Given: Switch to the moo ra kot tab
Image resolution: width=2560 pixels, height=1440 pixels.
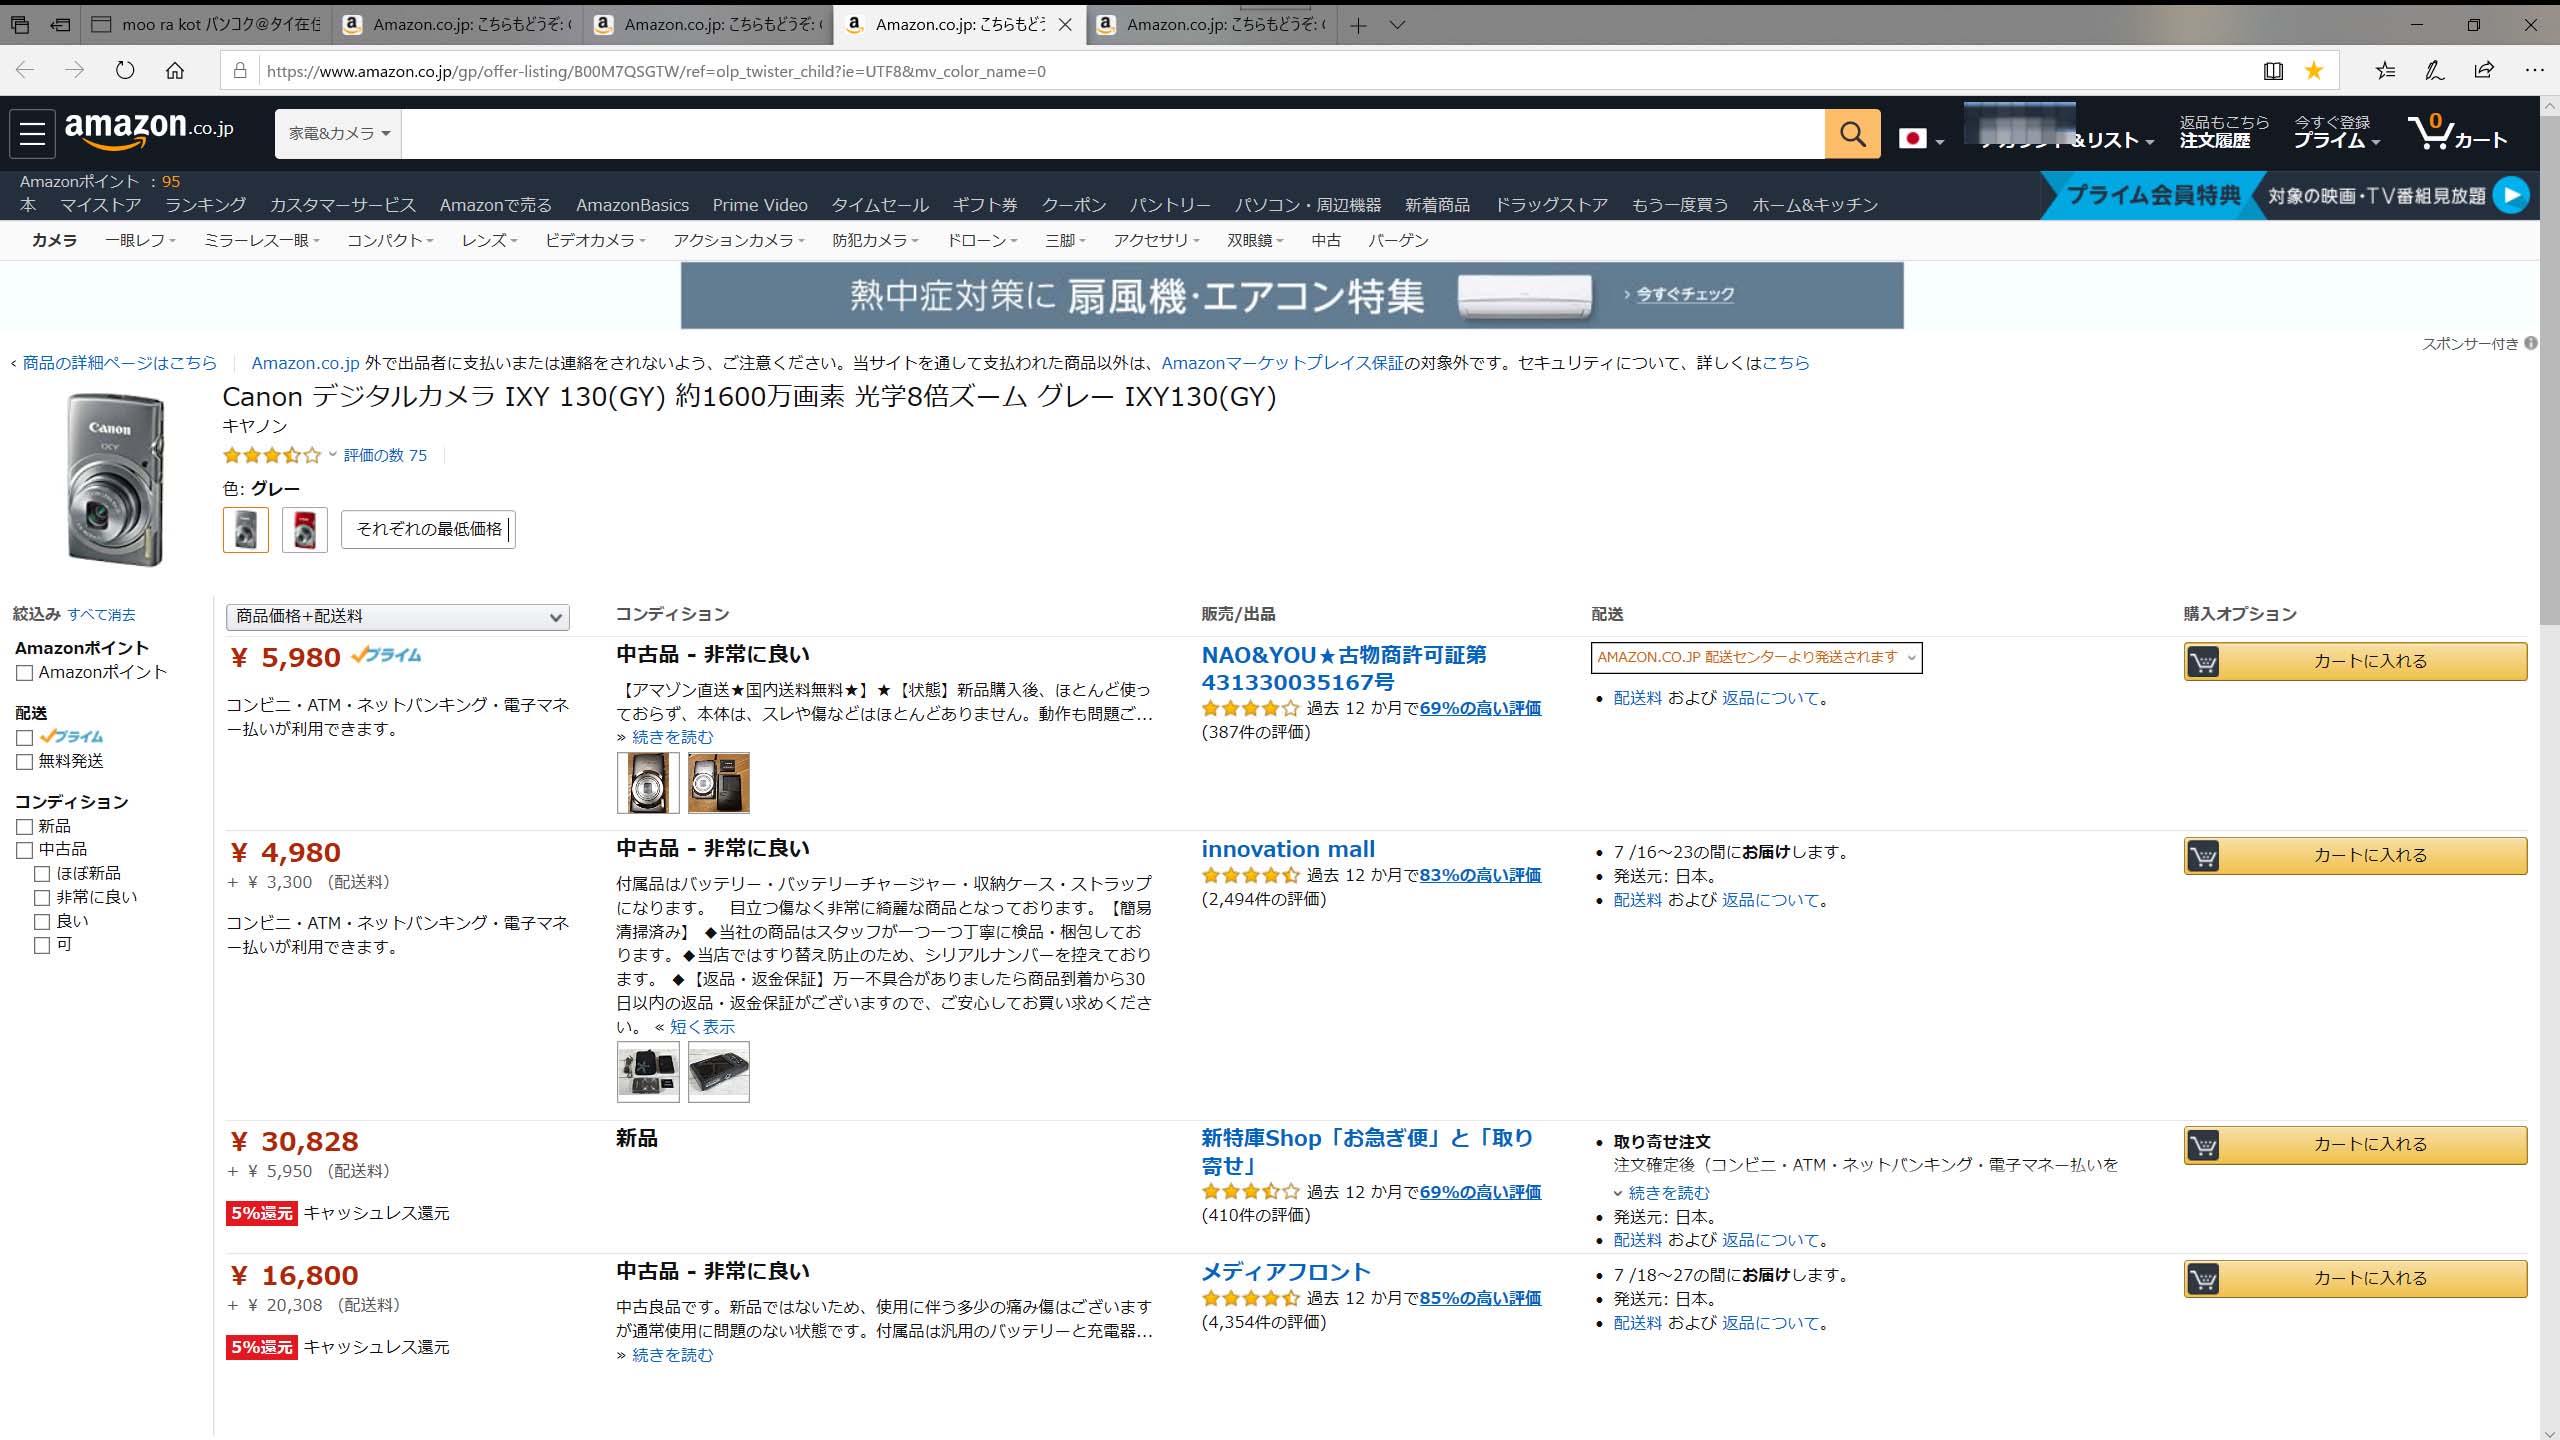Looking at the screenshot, I should click(x=208, y=25).
